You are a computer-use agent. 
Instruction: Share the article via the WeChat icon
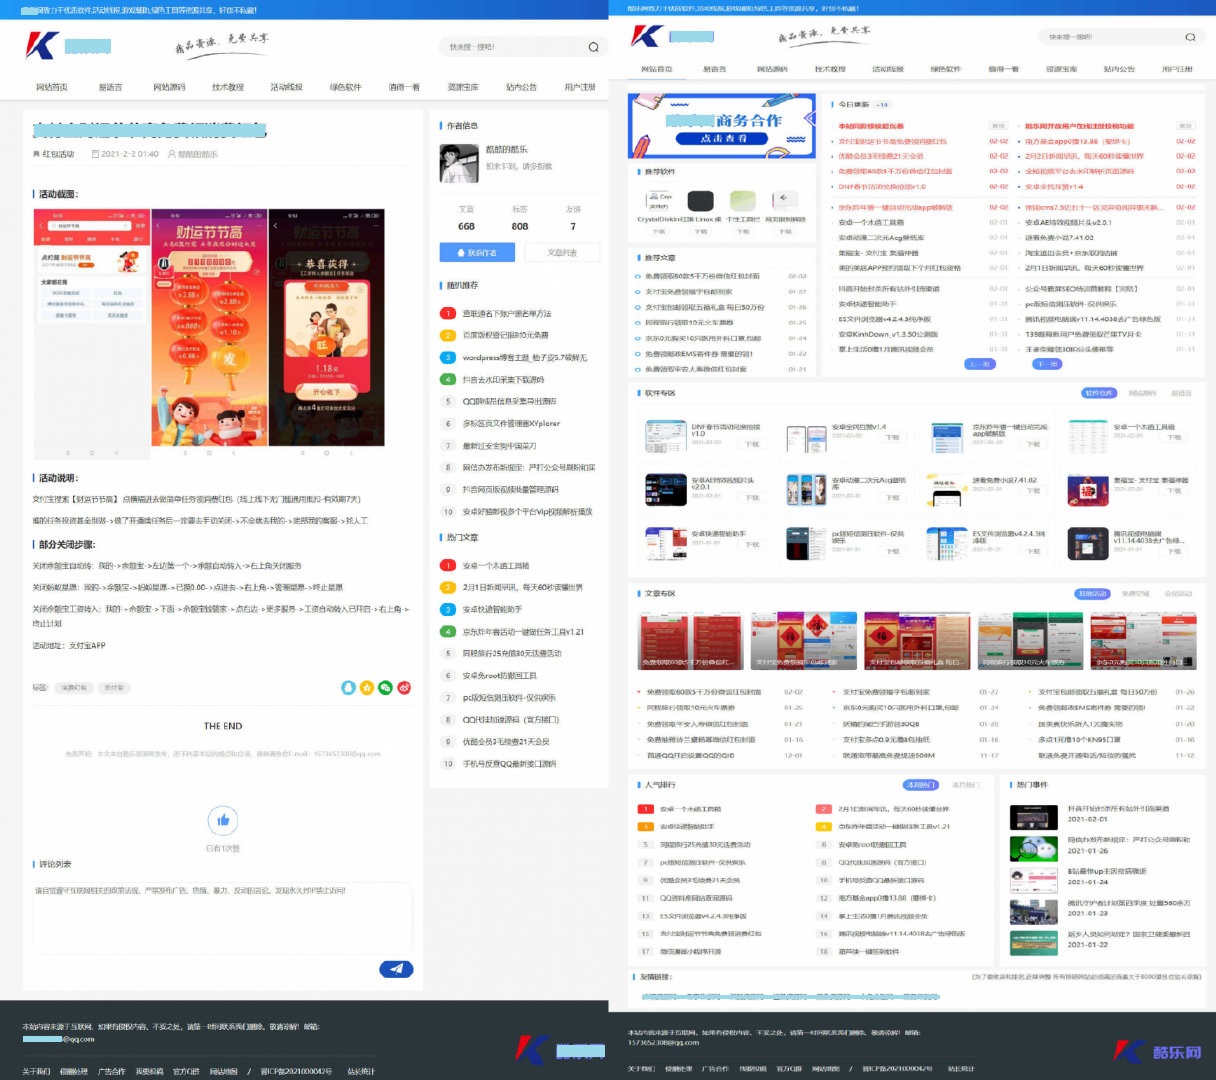click(385, 688)
